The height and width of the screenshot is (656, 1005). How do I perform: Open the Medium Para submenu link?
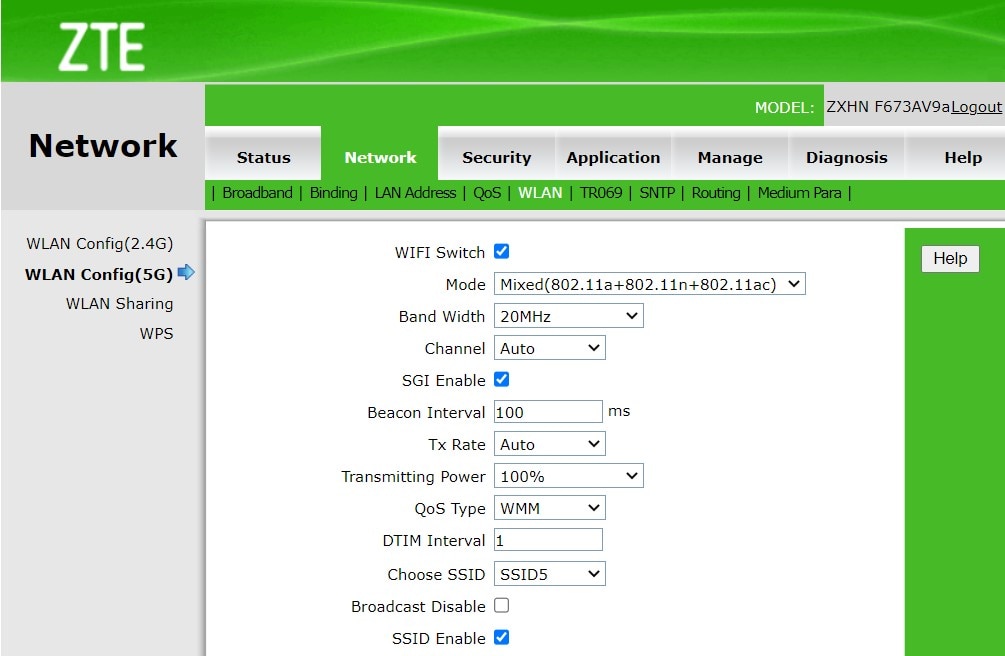click(x=799, y=193)
